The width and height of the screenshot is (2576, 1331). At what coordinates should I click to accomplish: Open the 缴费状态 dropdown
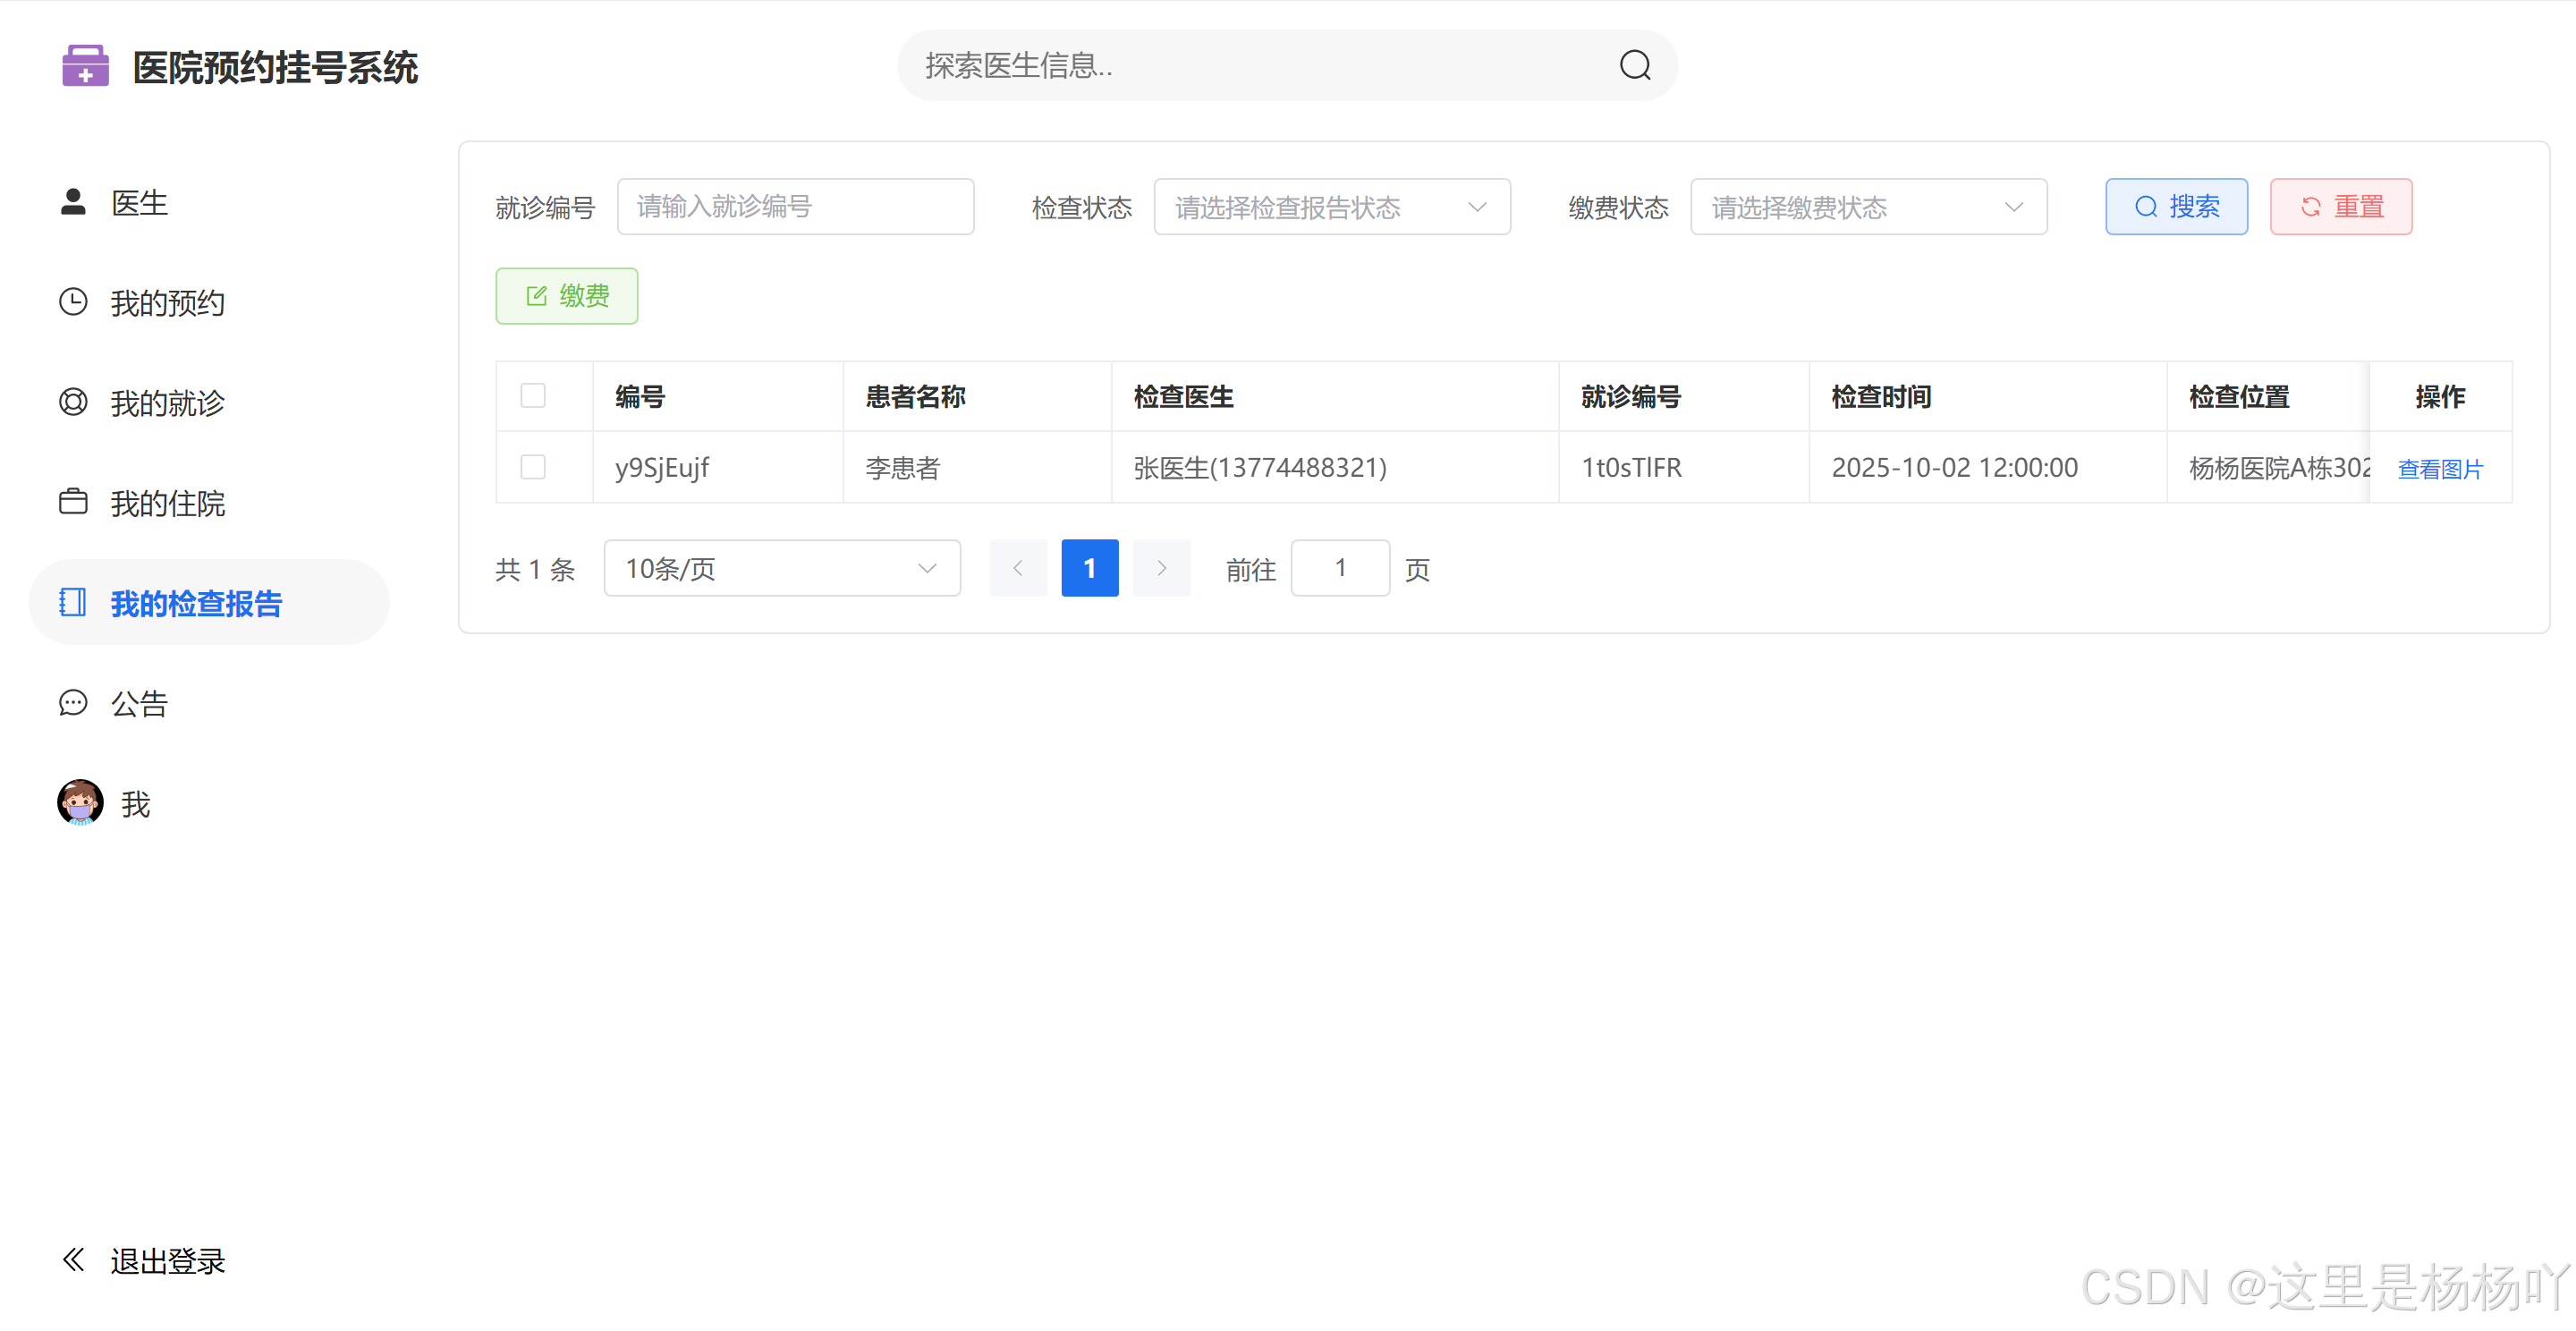tap(1867, 207)
